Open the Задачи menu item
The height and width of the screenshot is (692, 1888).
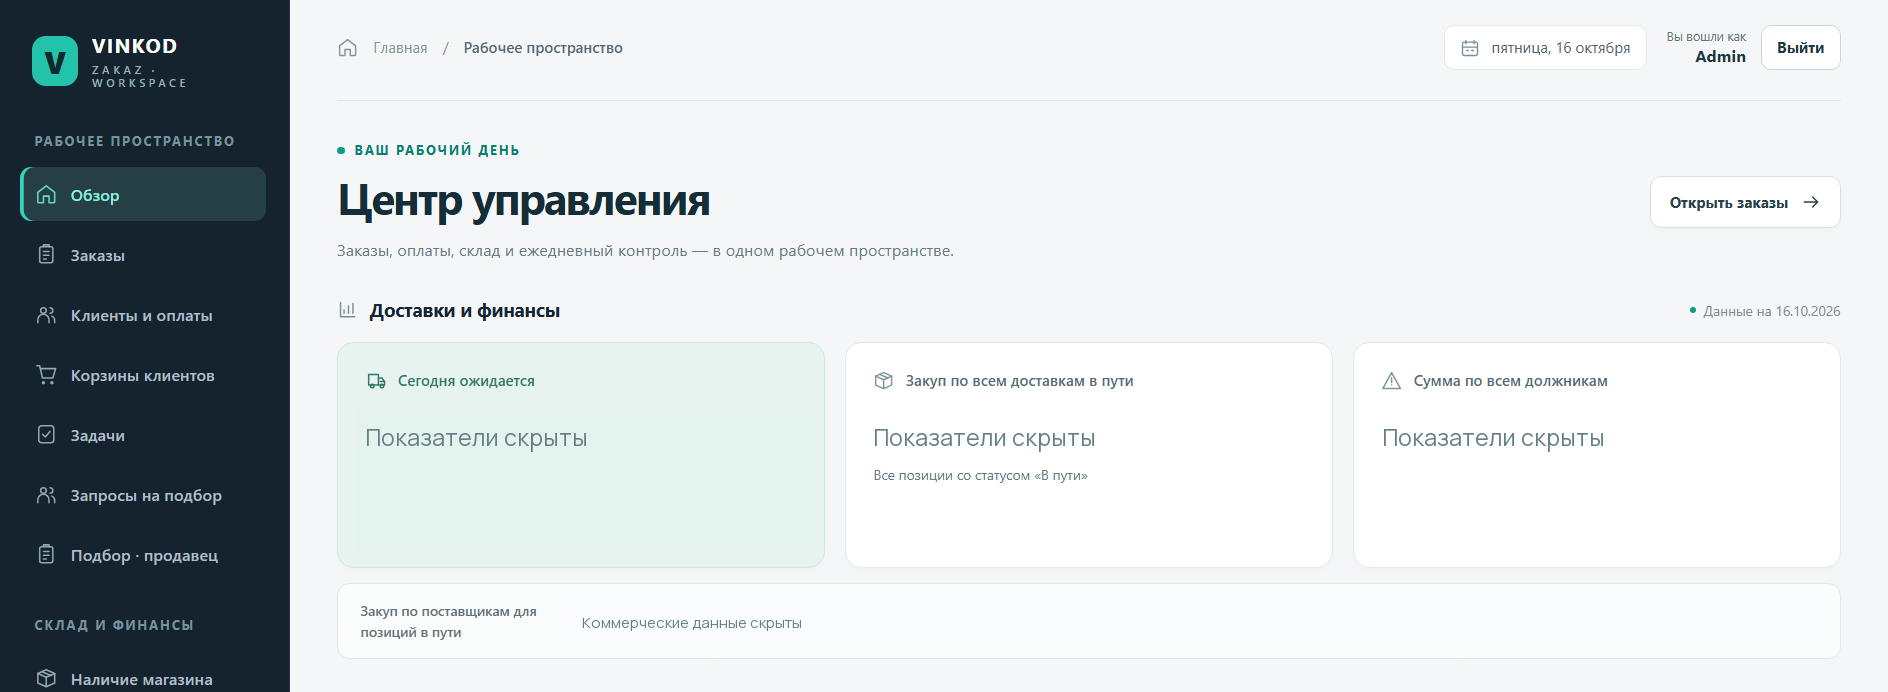pyautogui.click(x=143, y=435)
